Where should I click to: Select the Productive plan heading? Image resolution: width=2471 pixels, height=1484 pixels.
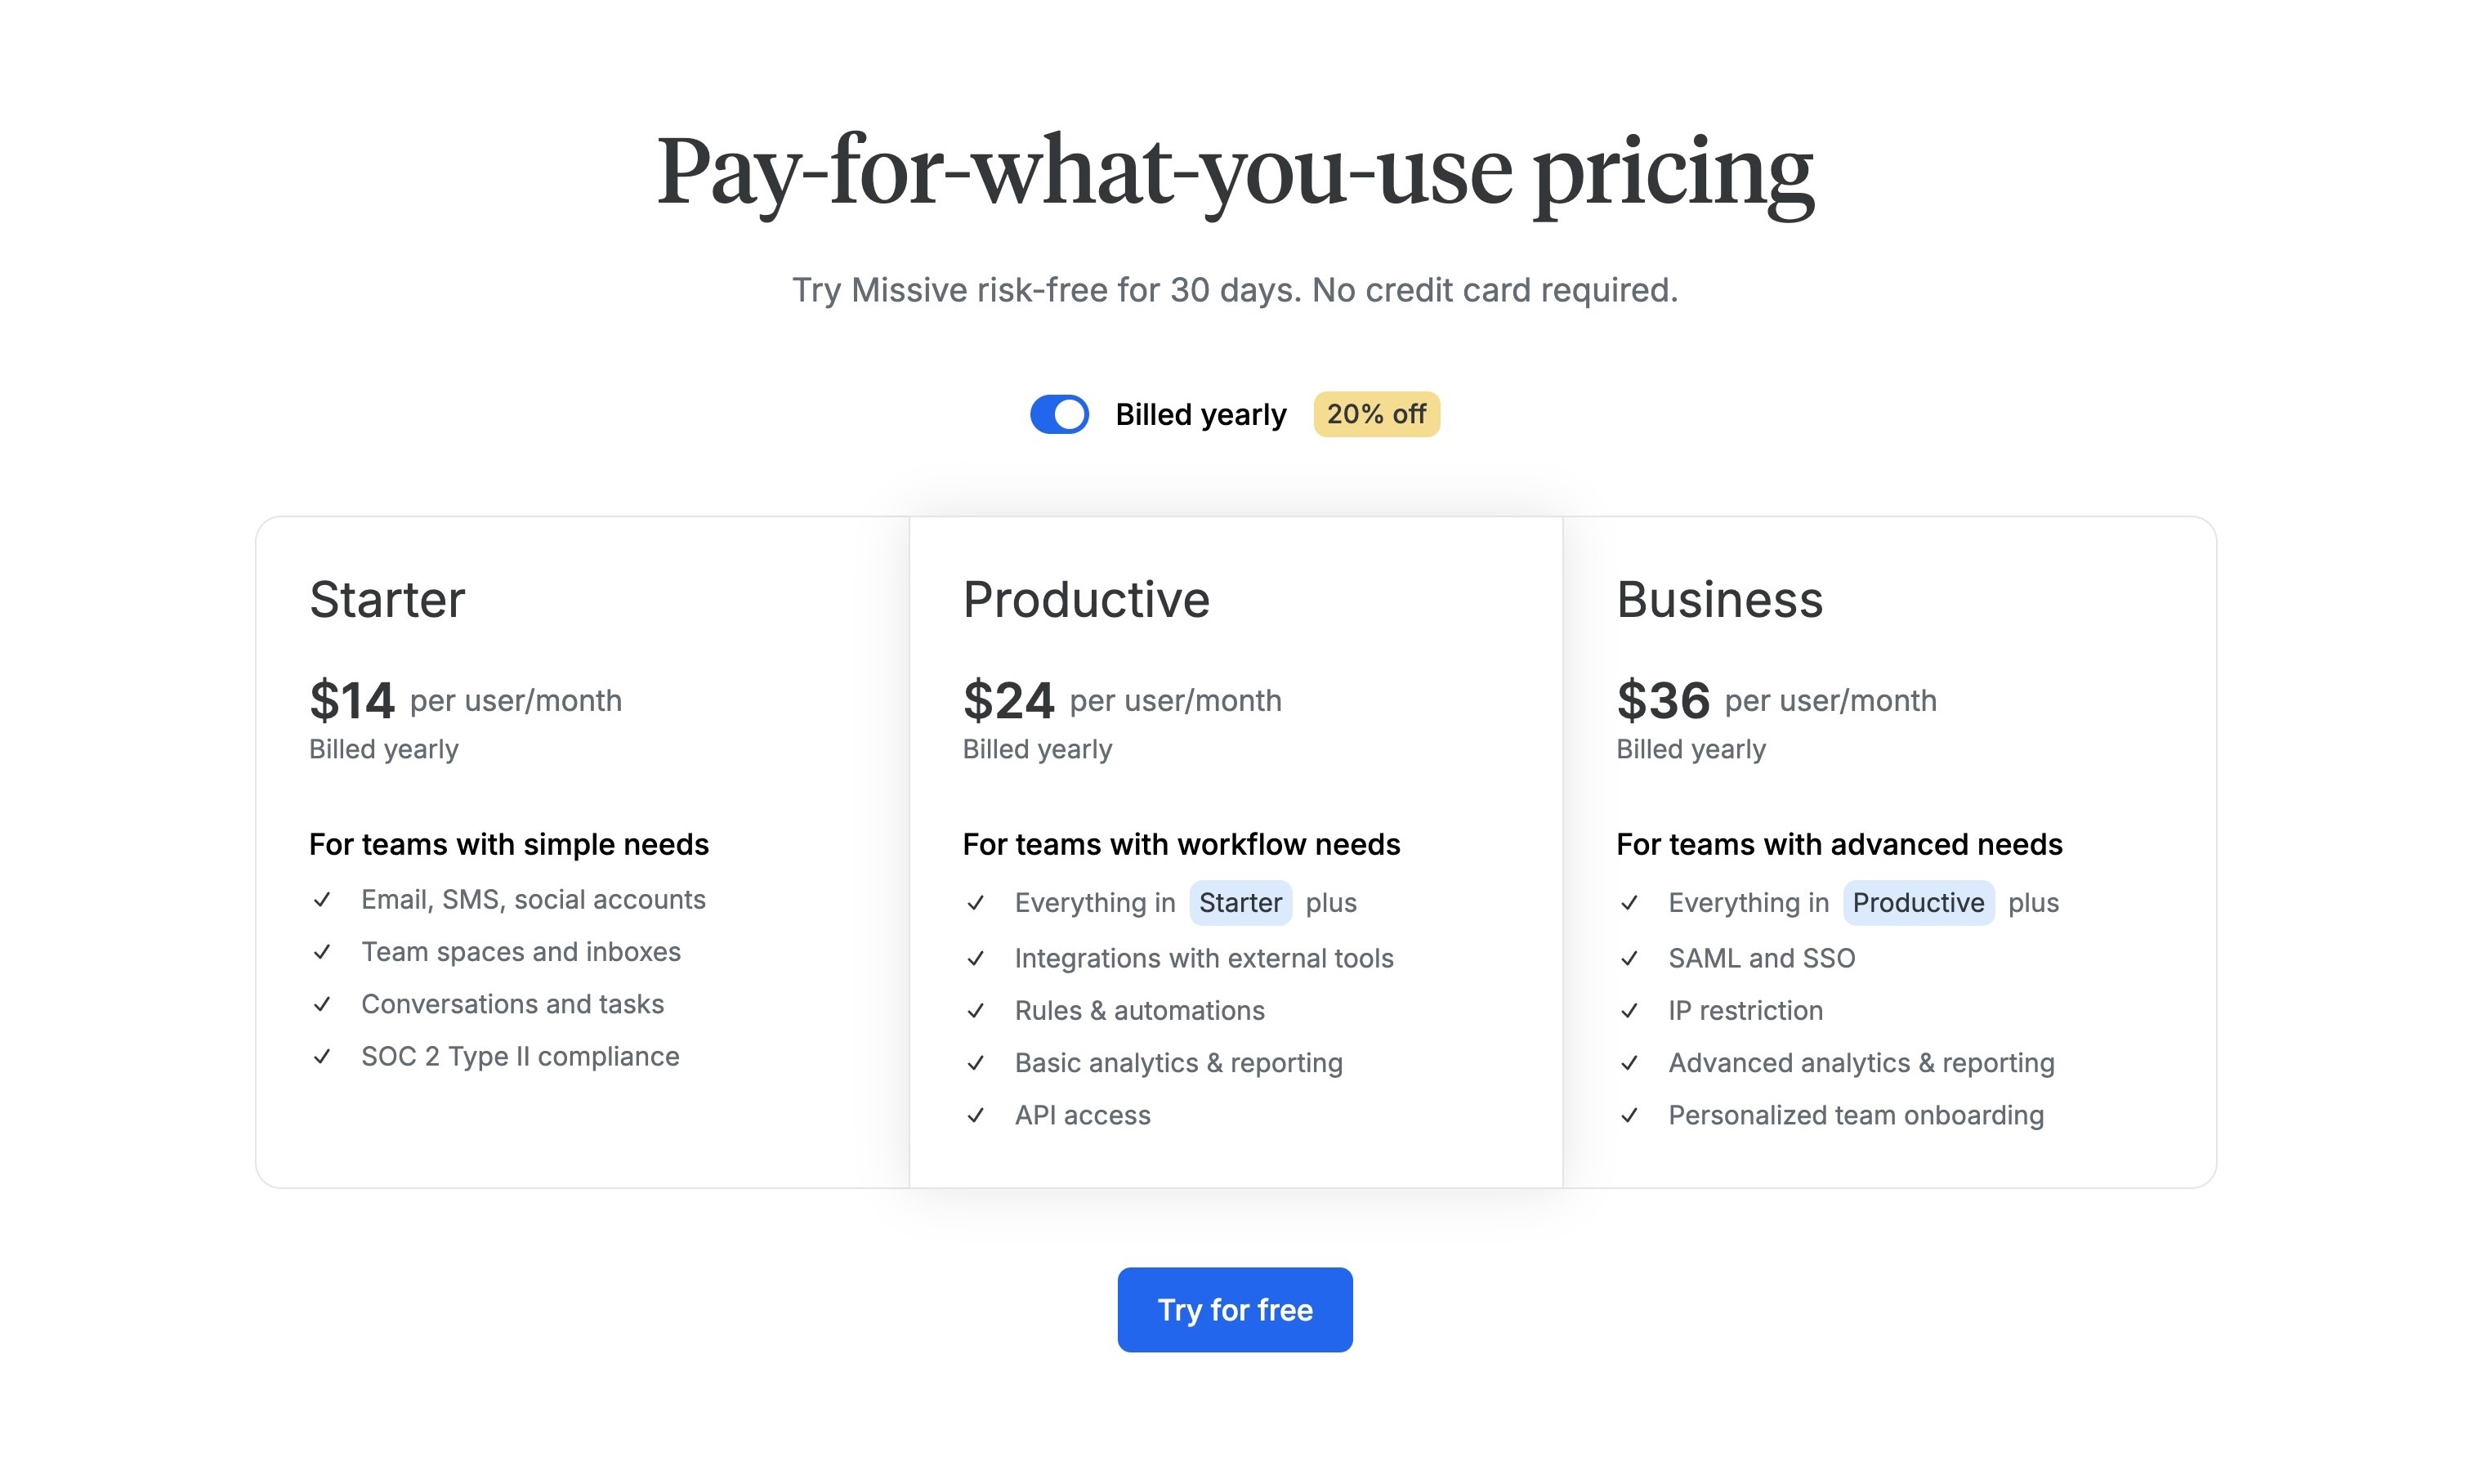(1086, 600)
